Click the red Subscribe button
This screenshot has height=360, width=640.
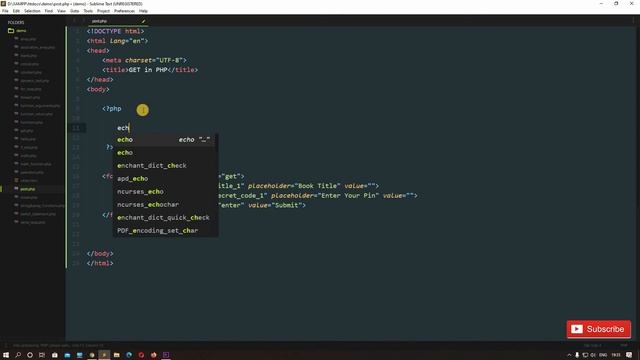coord(598,329)
